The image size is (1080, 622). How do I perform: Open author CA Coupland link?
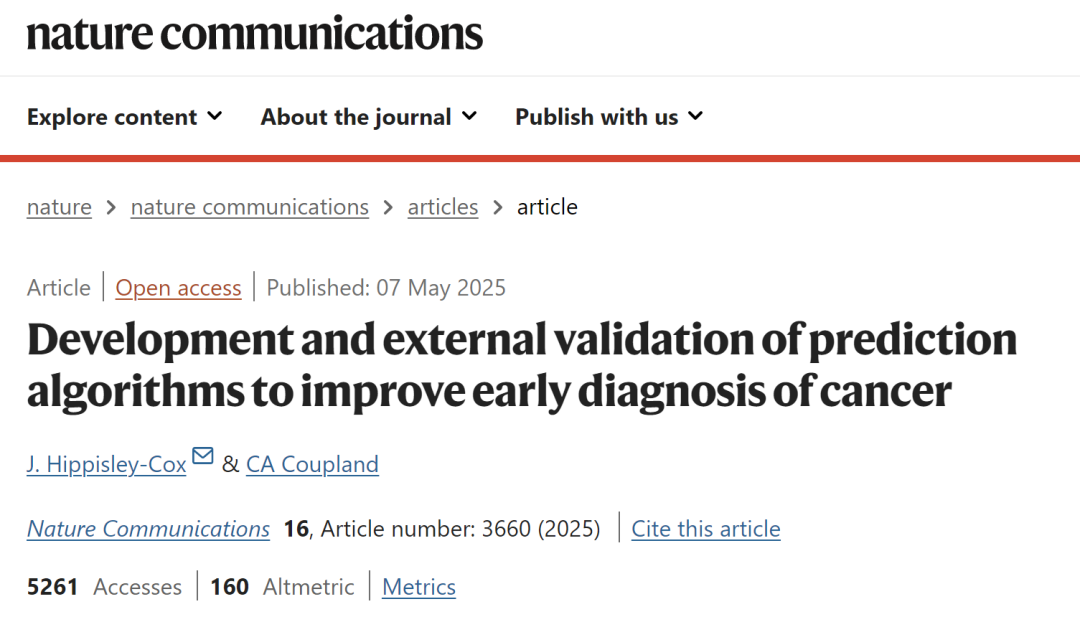pos(312,465)
